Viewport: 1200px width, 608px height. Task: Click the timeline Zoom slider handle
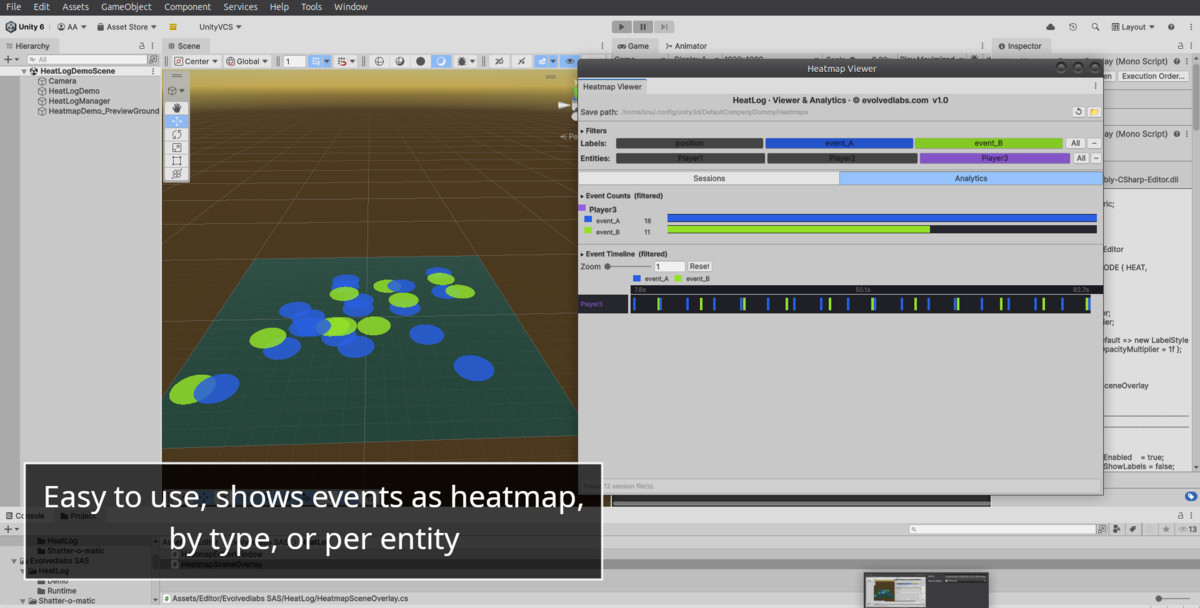coord(607,266)
